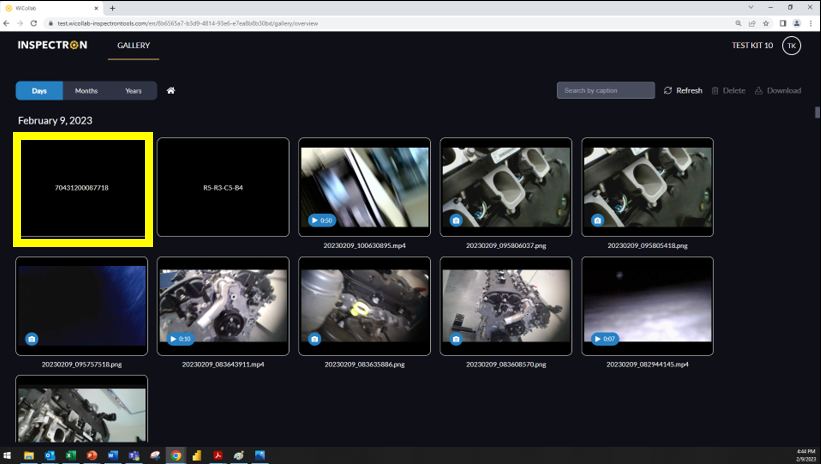
Task: Open the Gallery tab
Action: pos(133,46)
